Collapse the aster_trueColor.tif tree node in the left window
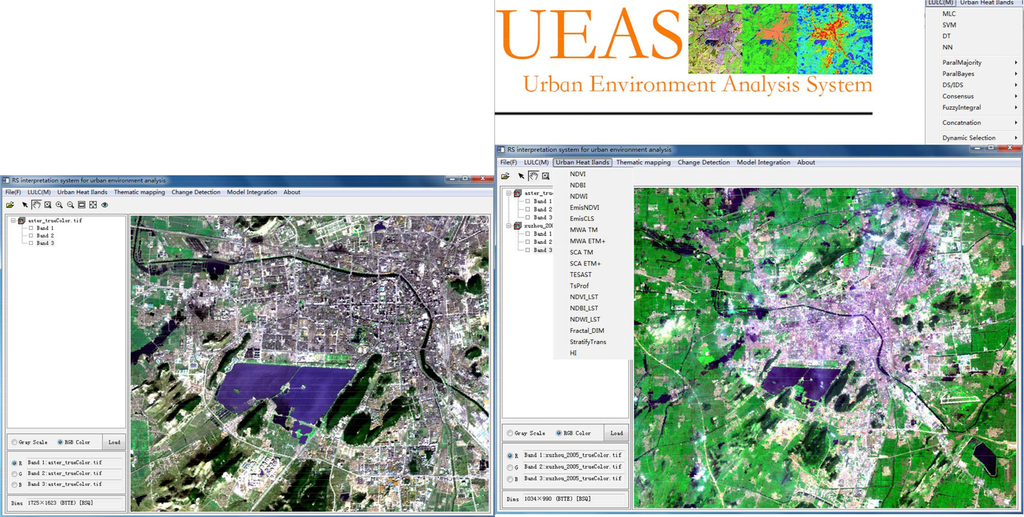The width and height of the screenshot is (1024, 517). [13, 220]
